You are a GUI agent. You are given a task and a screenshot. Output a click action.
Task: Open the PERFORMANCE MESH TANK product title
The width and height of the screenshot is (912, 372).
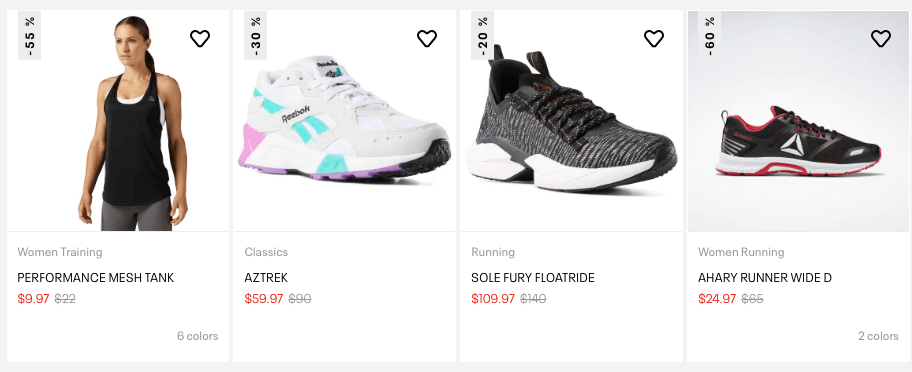coord(95,278)
